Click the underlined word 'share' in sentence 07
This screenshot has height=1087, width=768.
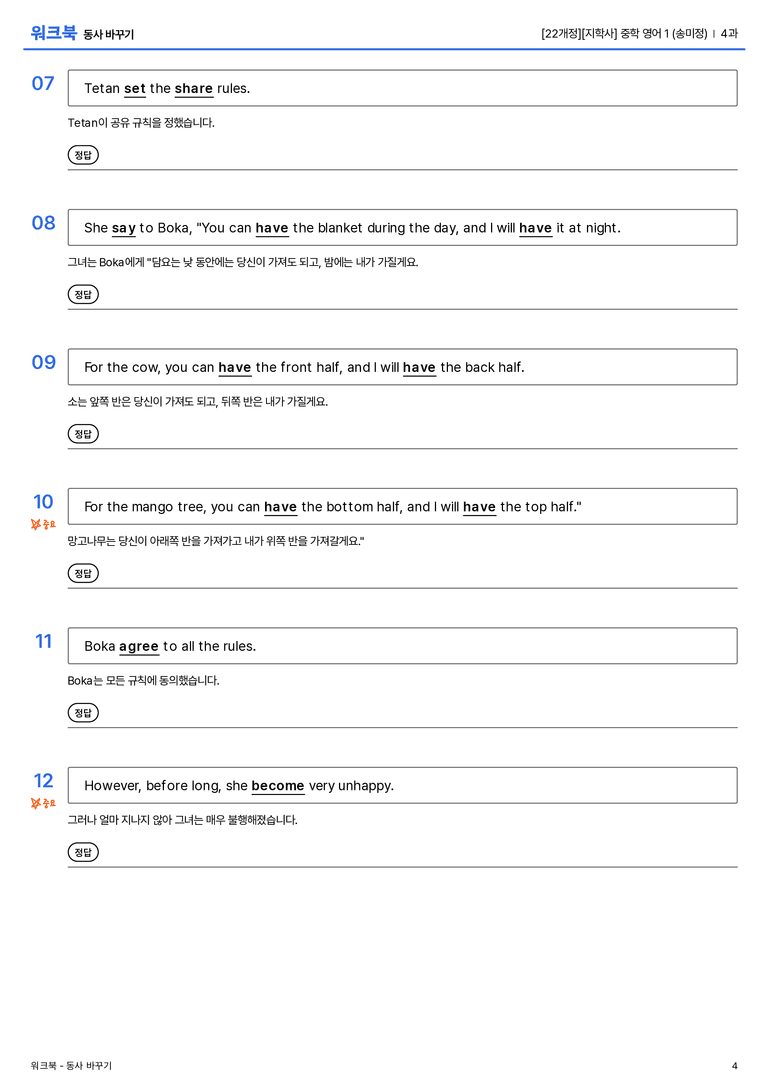tap(193, 89)
